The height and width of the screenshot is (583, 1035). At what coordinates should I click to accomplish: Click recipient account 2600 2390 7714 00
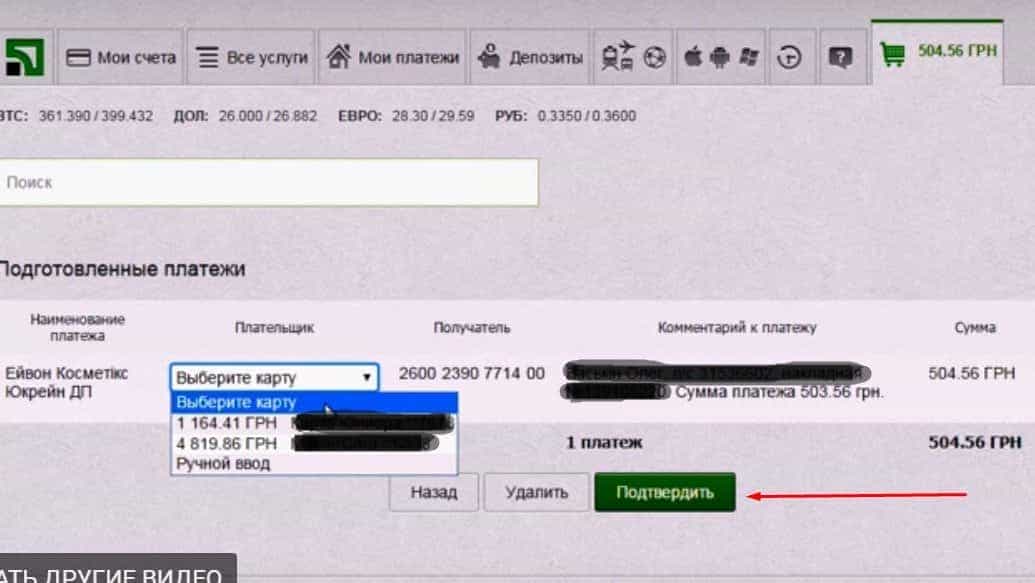point(471,374)
